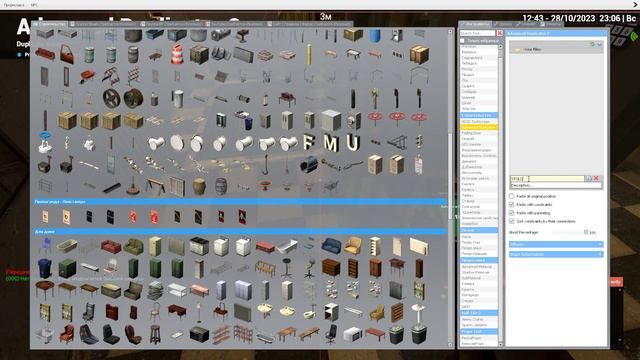
Task: Spawn the letter M prop
Action: pyautogui.click(x=331, y=143)
